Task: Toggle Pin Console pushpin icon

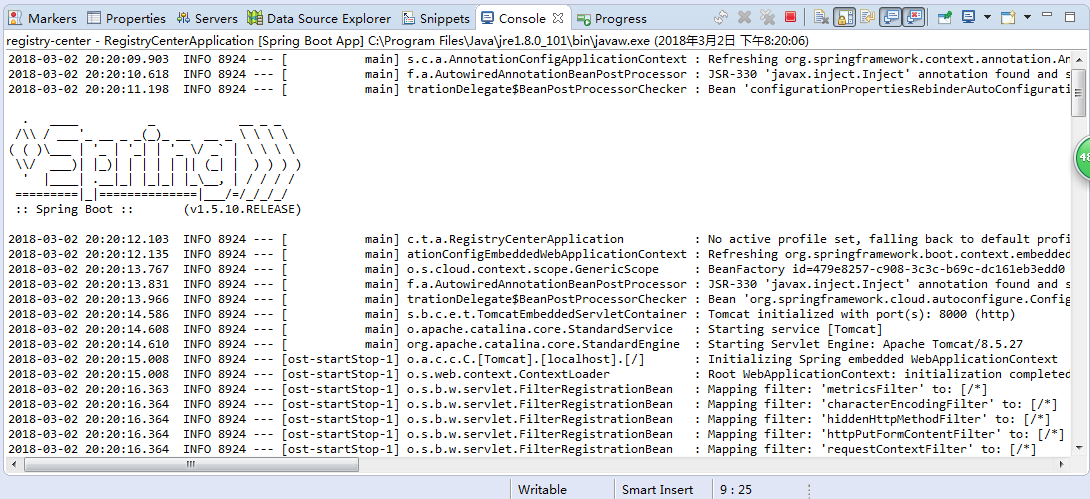Action: click(945, 17)
